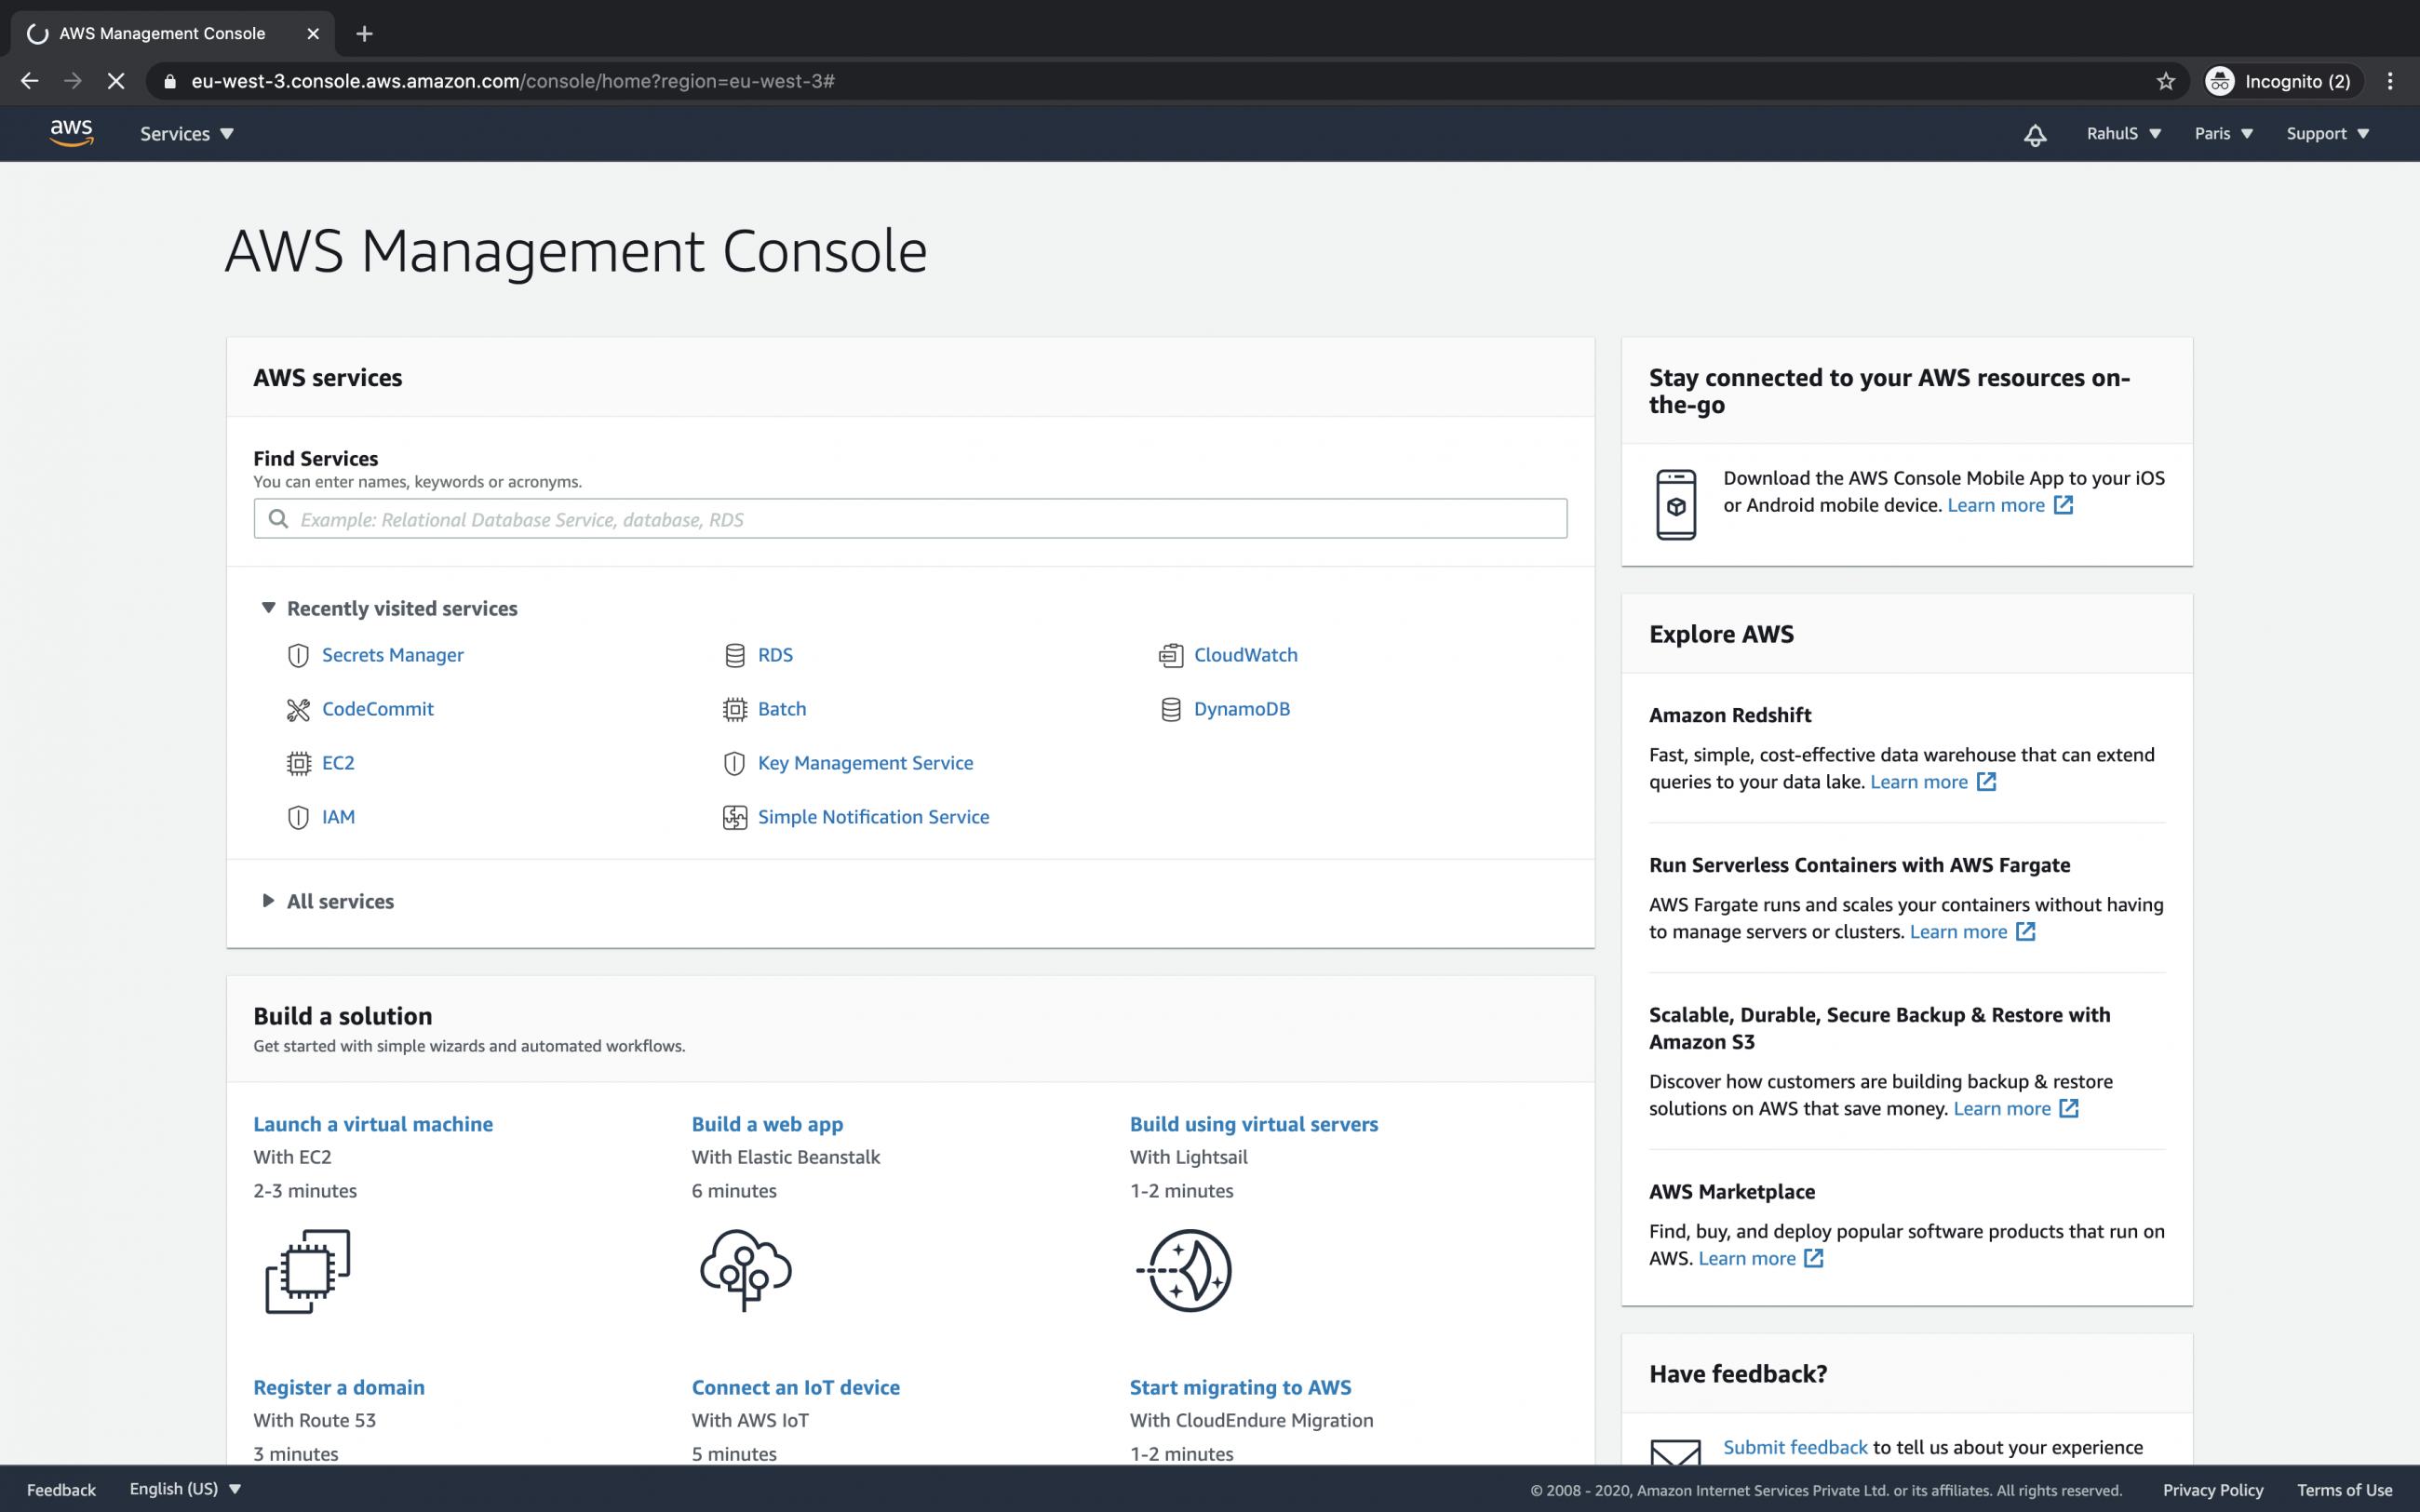Click external link icon beside Fargate Learn more
This screenshot has width=2420, height=1512.
click(2026, 932)
